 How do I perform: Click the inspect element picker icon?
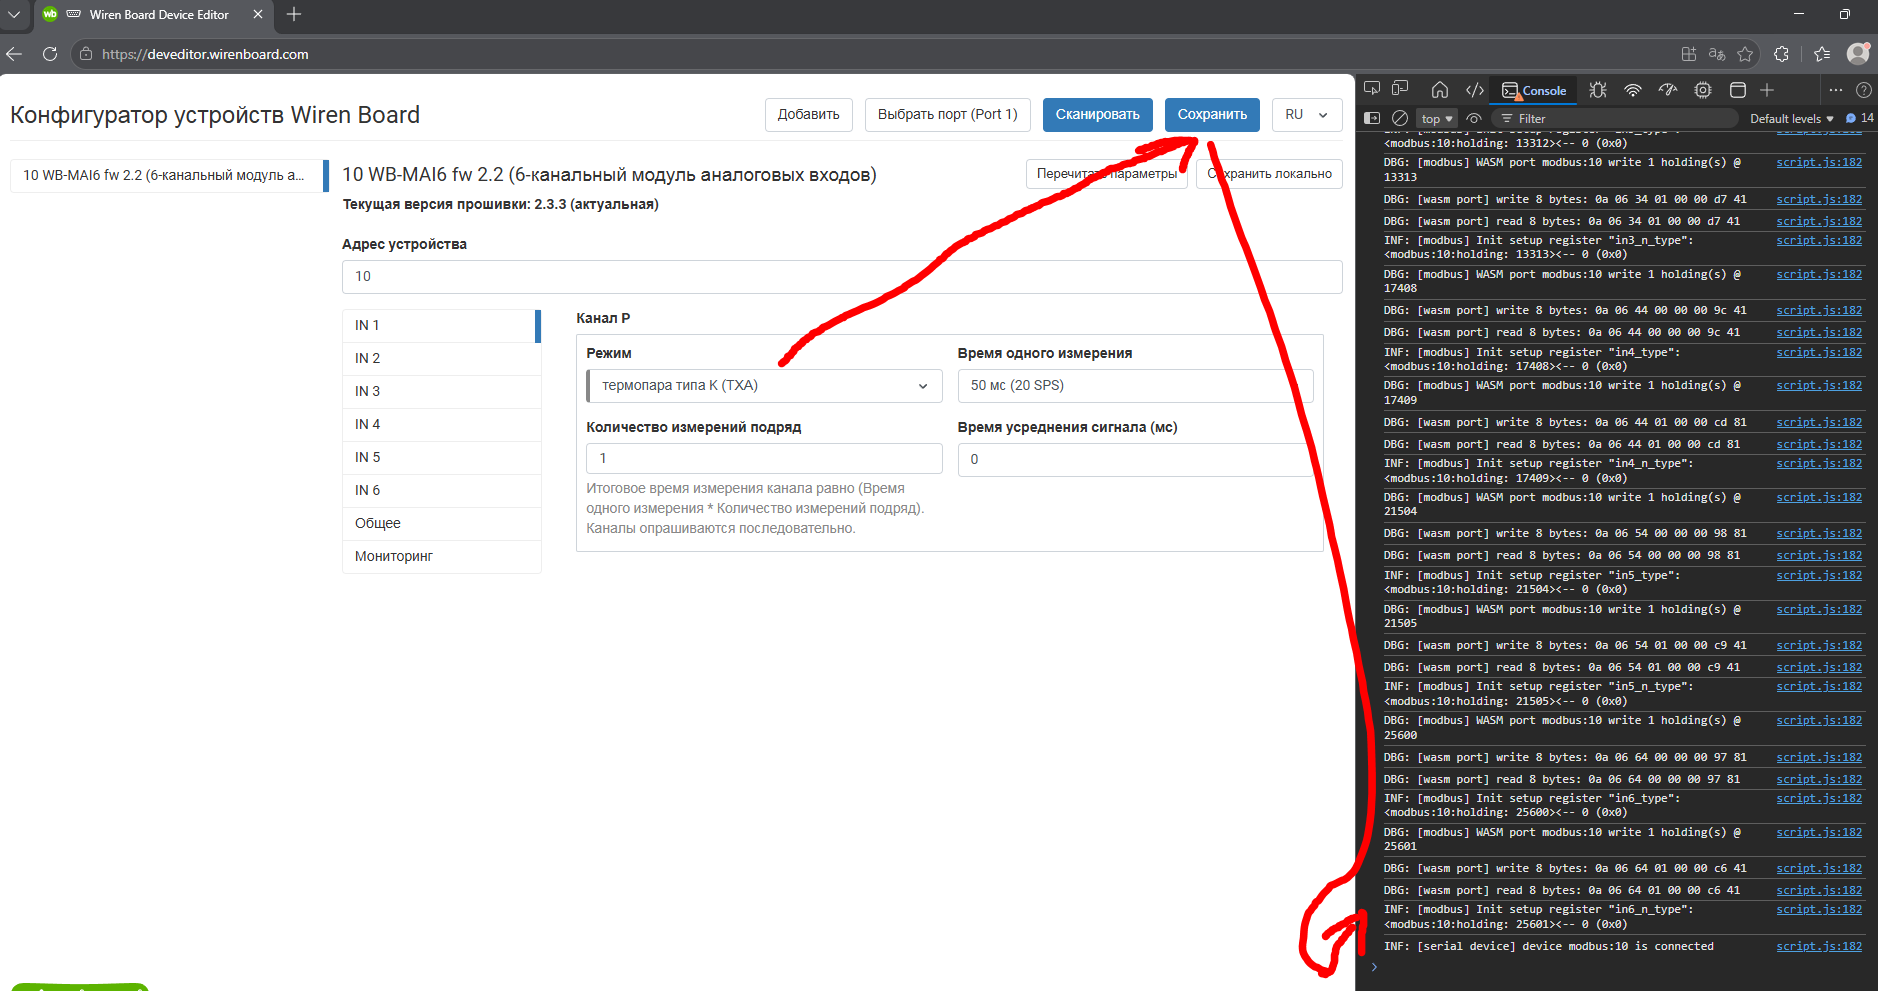click(1372, 89)
